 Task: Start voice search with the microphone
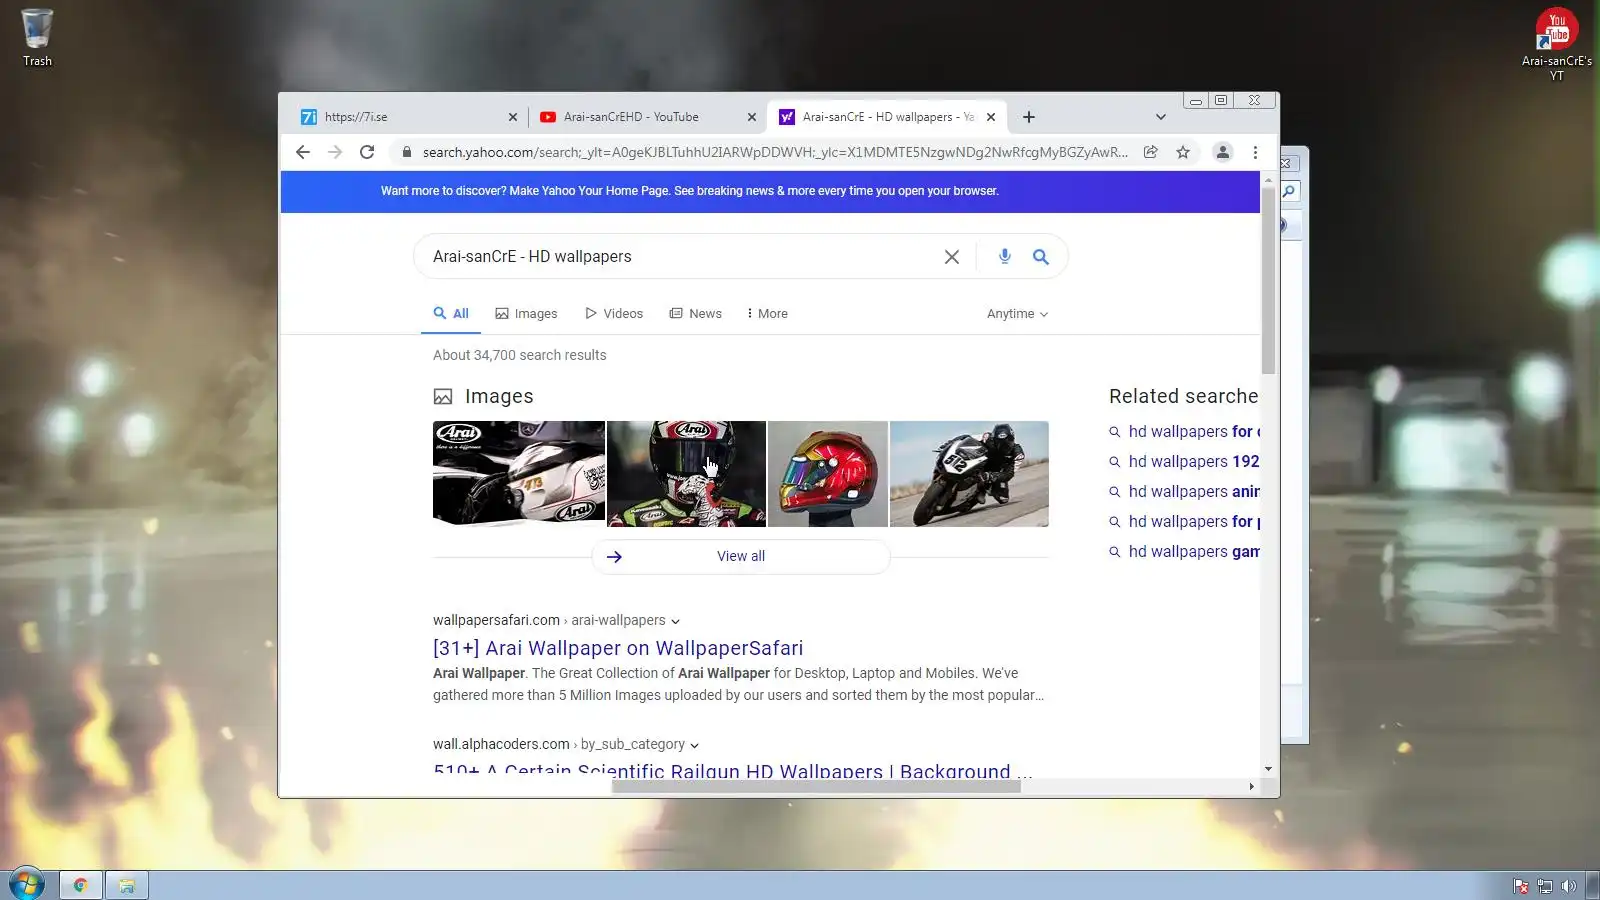click(x=1005, y=257)
